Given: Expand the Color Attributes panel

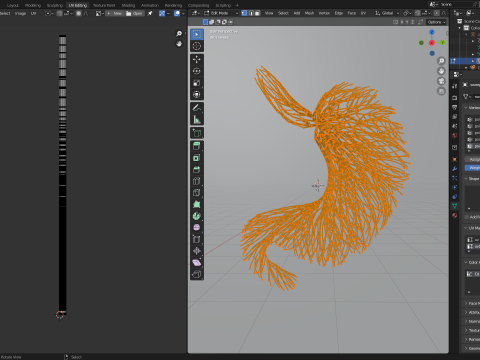Looking at the screenshot, I should (472, 262).
